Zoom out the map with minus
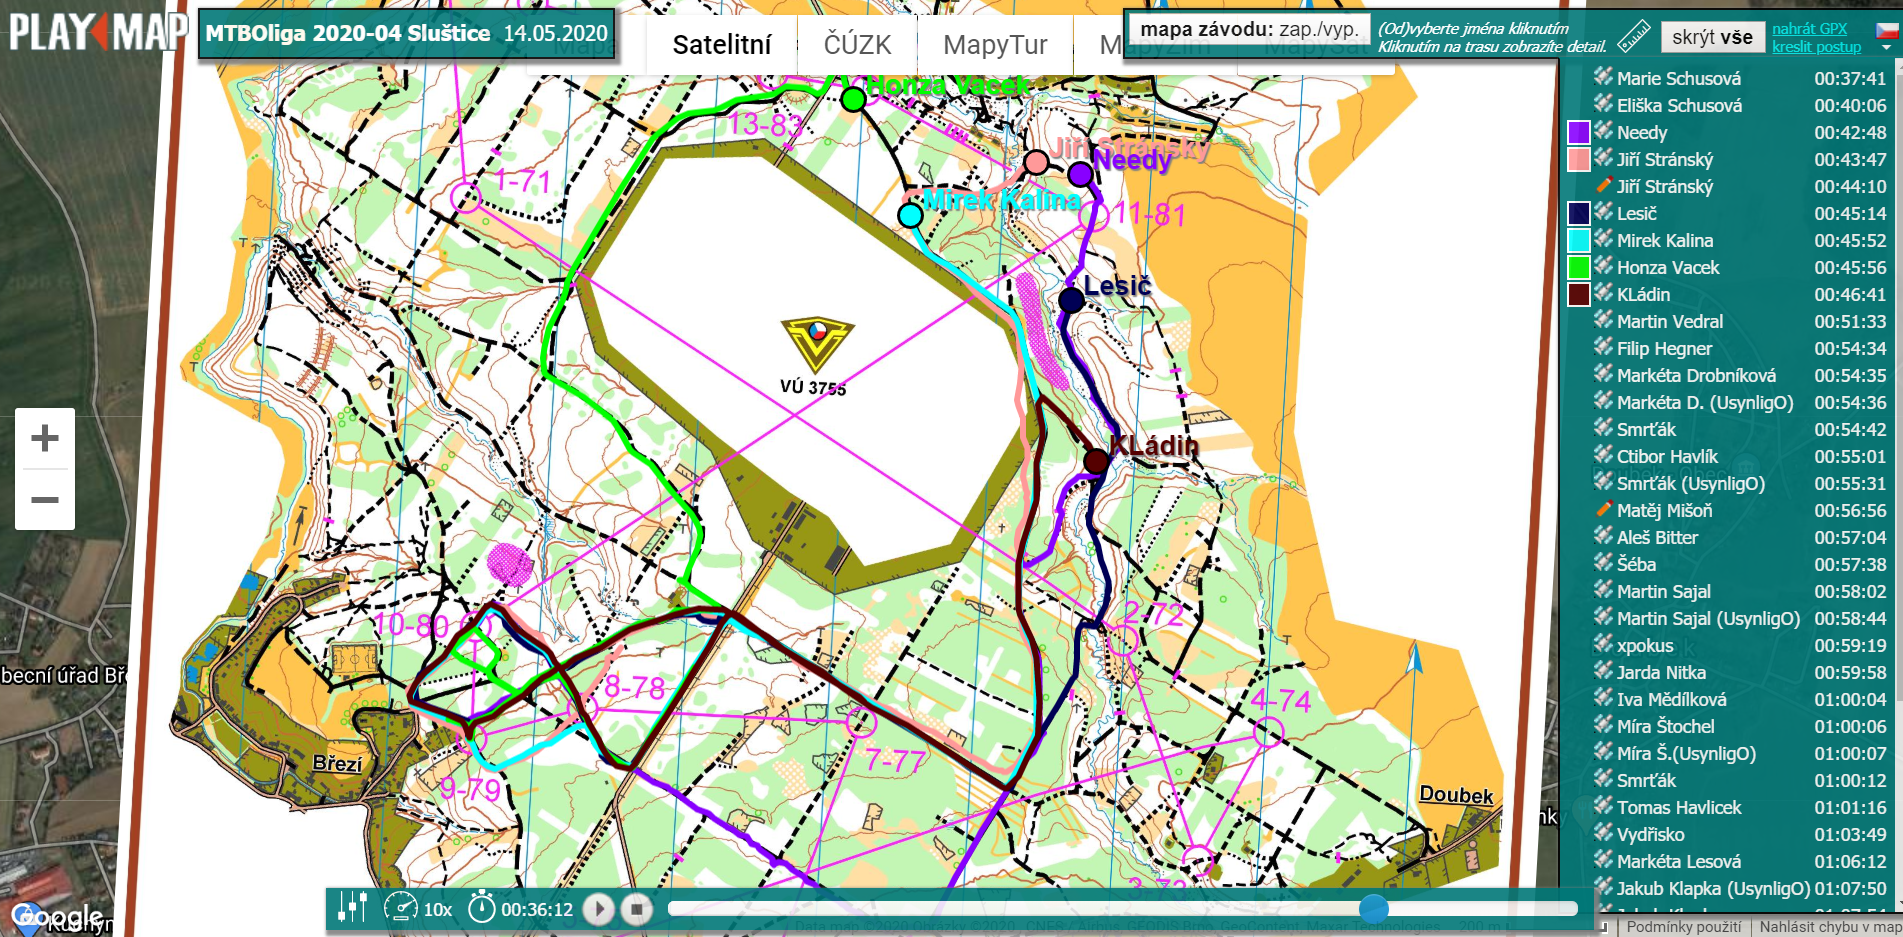Screen dimensions: 1903x937 click(x=45, y=499)
